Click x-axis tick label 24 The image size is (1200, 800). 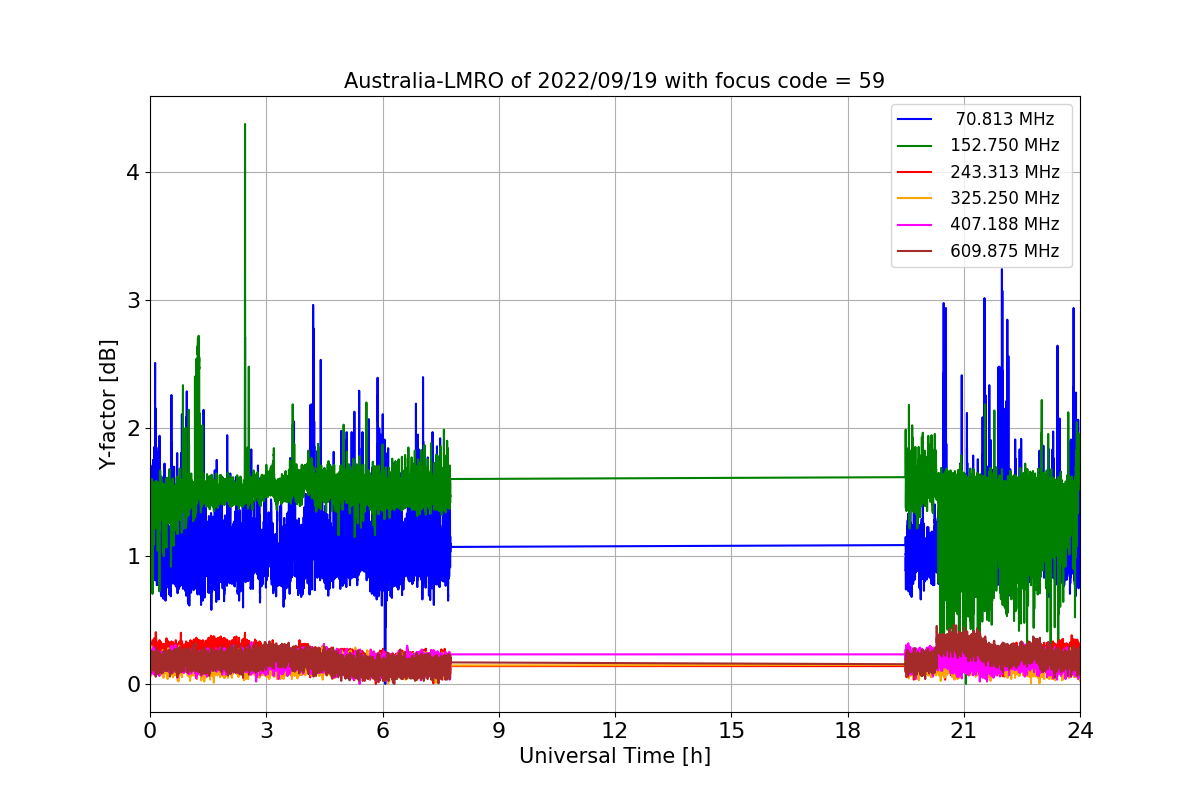pos(1080,730)
